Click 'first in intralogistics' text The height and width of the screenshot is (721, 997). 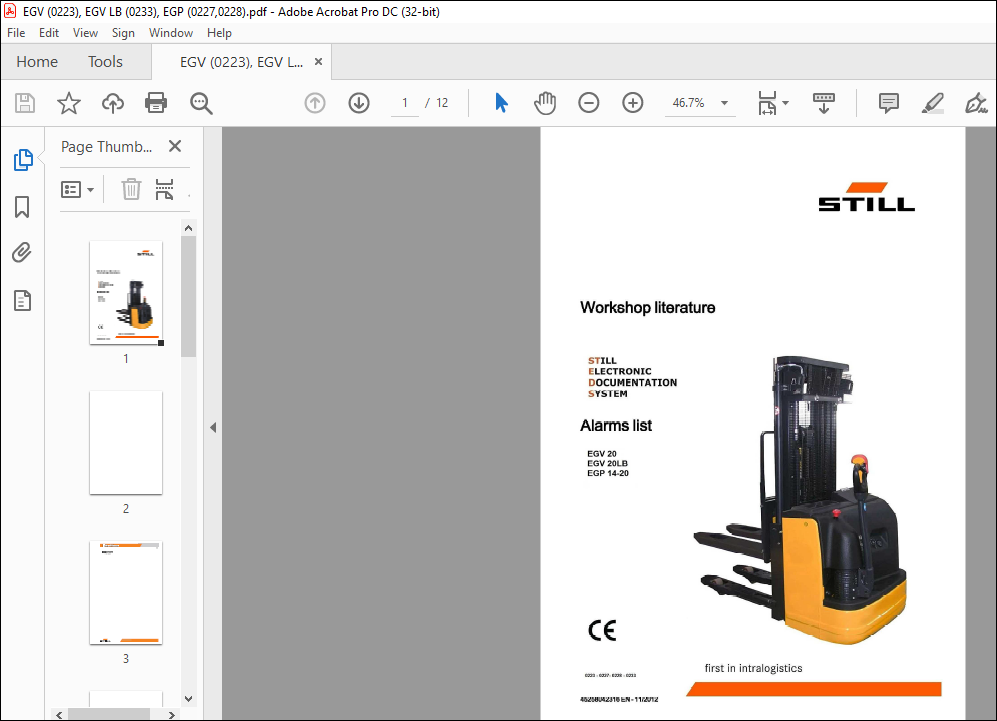click(x=753, y=668)
